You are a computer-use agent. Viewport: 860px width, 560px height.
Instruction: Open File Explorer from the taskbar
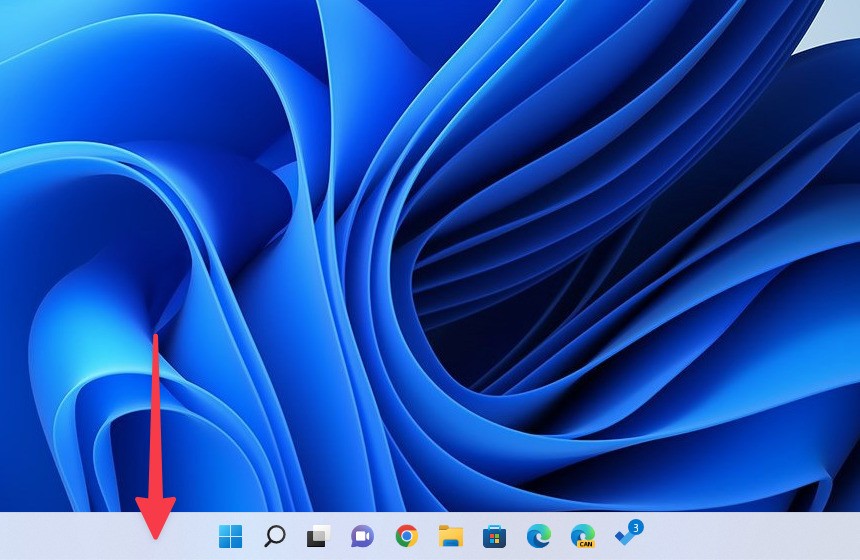pos(450,536)
